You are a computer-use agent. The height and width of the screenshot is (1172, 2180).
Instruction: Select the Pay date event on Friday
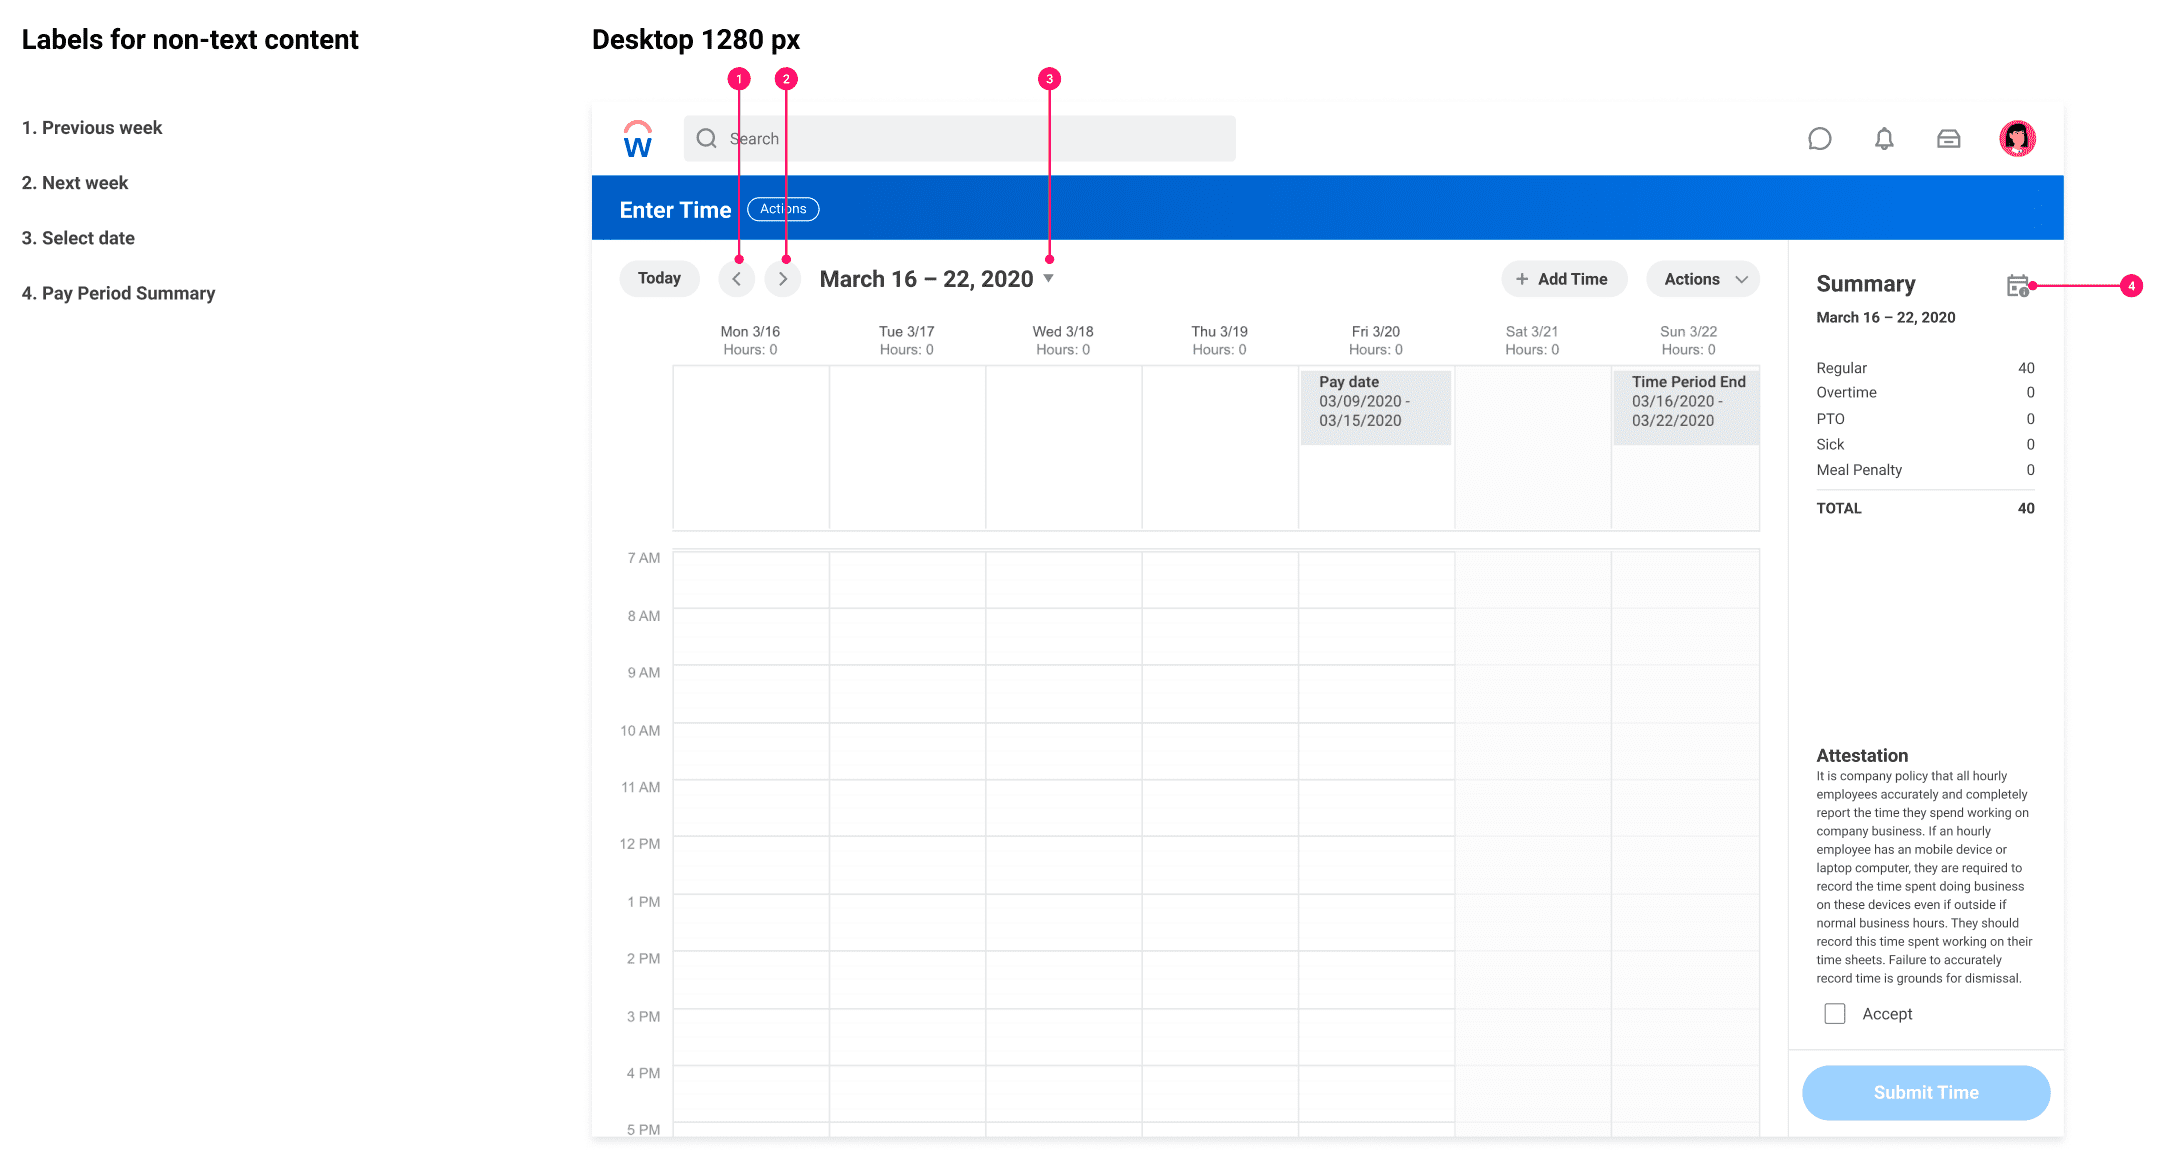[x=1374, y=406]
